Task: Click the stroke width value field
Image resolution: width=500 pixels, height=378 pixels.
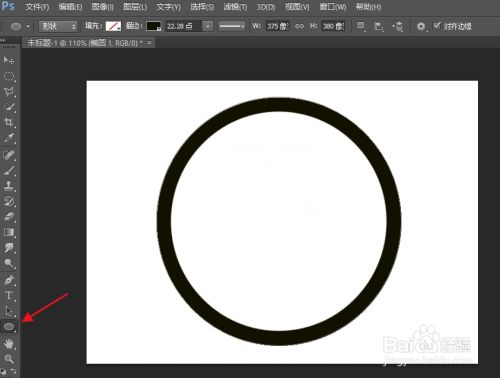Action: pos(184,26)
